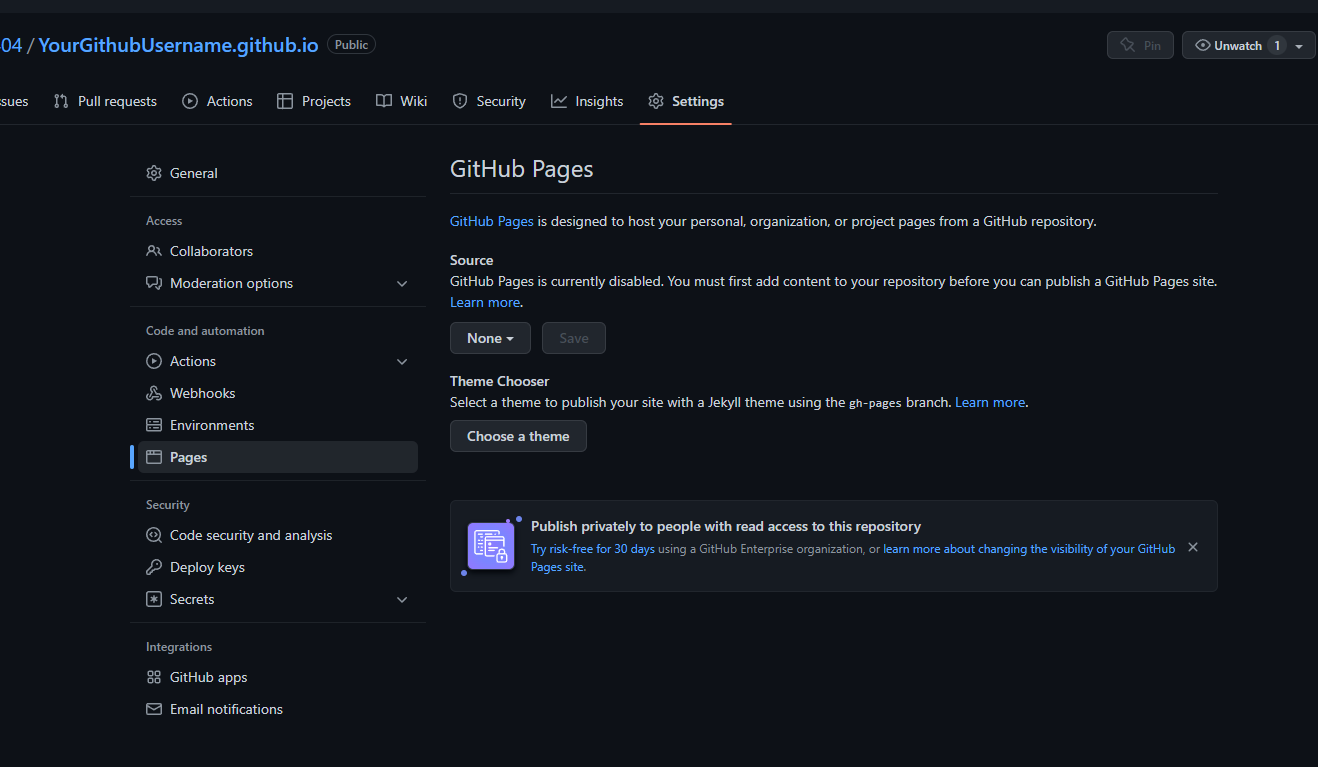This screenshot has height=767, width=1318.
Task: Open Email notifications settings
Action: (278, 709)
